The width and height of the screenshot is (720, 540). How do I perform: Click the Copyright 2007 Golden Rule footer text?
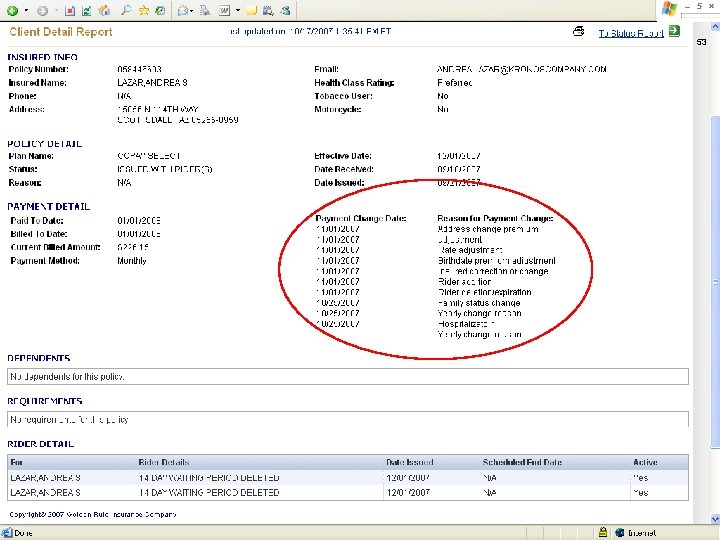click(x=93, y=514)
